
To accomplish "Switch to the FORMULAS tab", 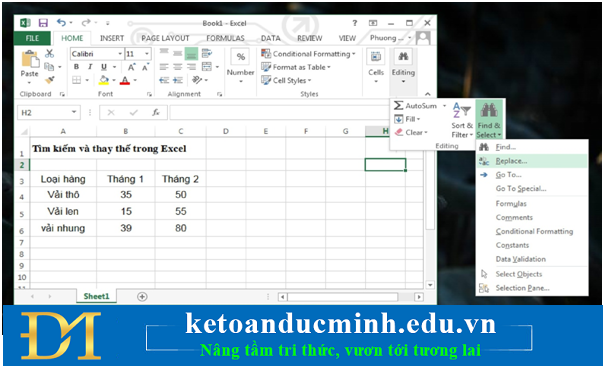I will point(225,38).
